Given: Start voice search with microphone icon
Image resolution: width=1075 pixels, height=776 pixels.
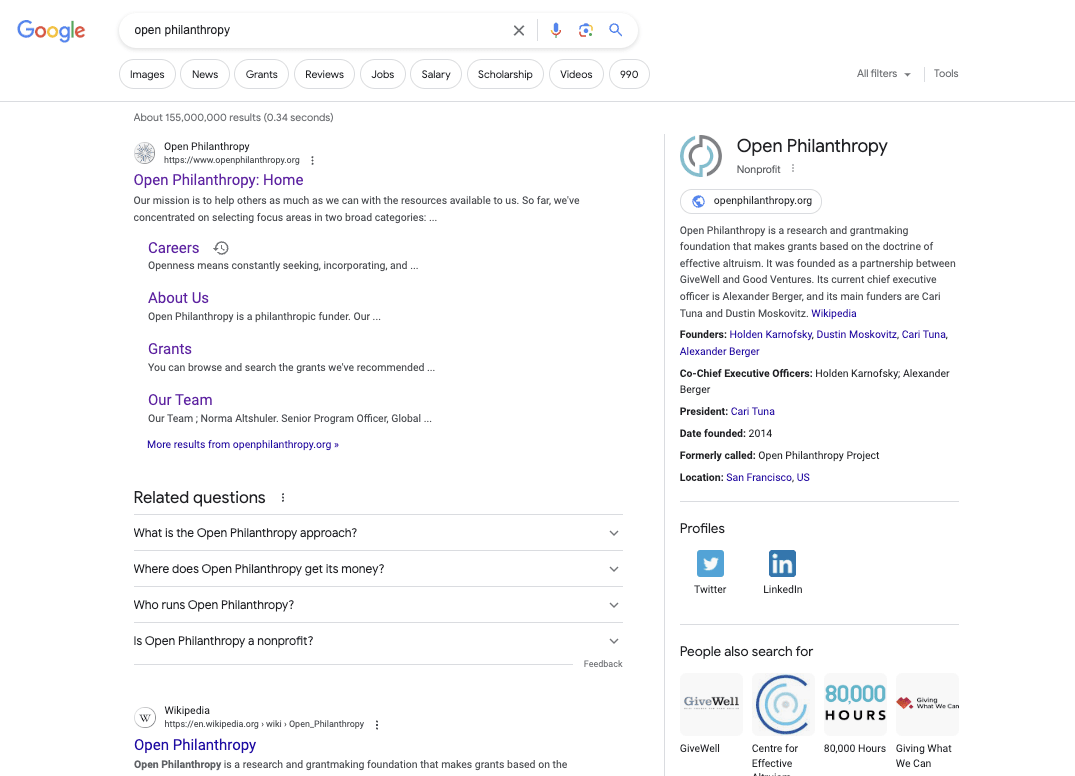Looking at the screenshot, I should pos(556,30).
